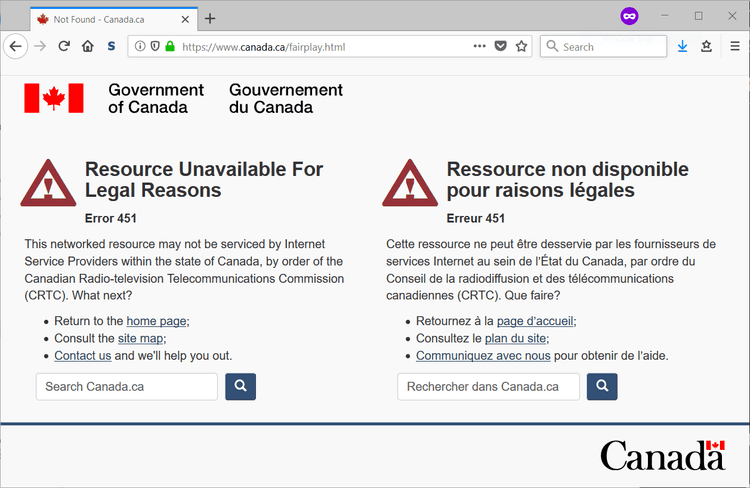Bookmark this page with the star
This screenshot has width=750, height=488.
521,46
